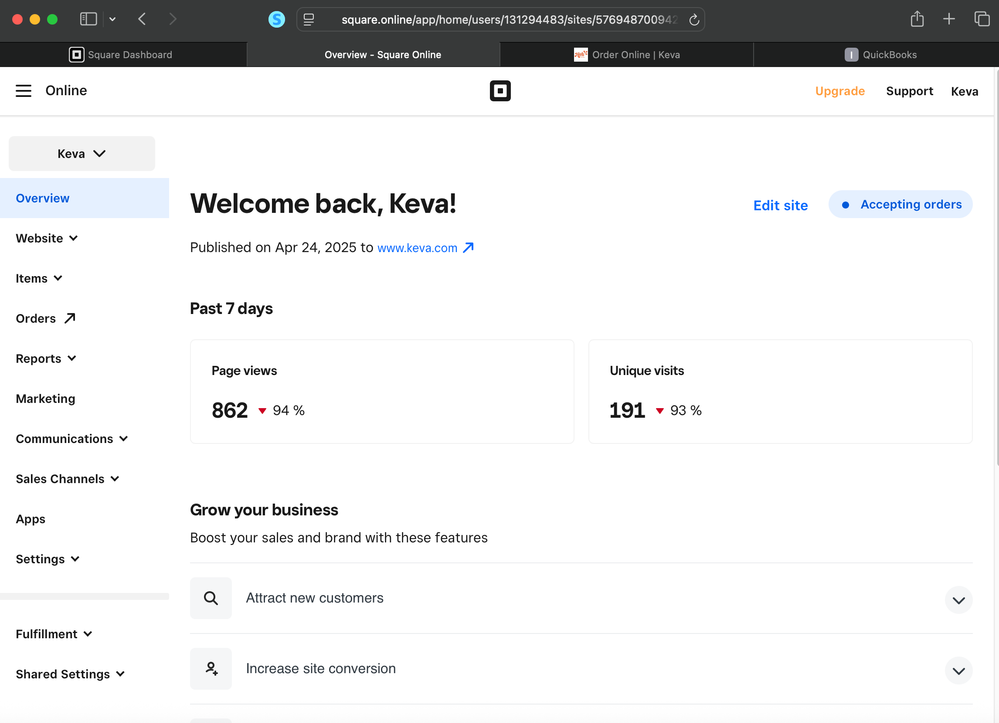Click the browser URL address field
Image resolution: width=999 pixels, height=723 pixels.
pos(500,20)
